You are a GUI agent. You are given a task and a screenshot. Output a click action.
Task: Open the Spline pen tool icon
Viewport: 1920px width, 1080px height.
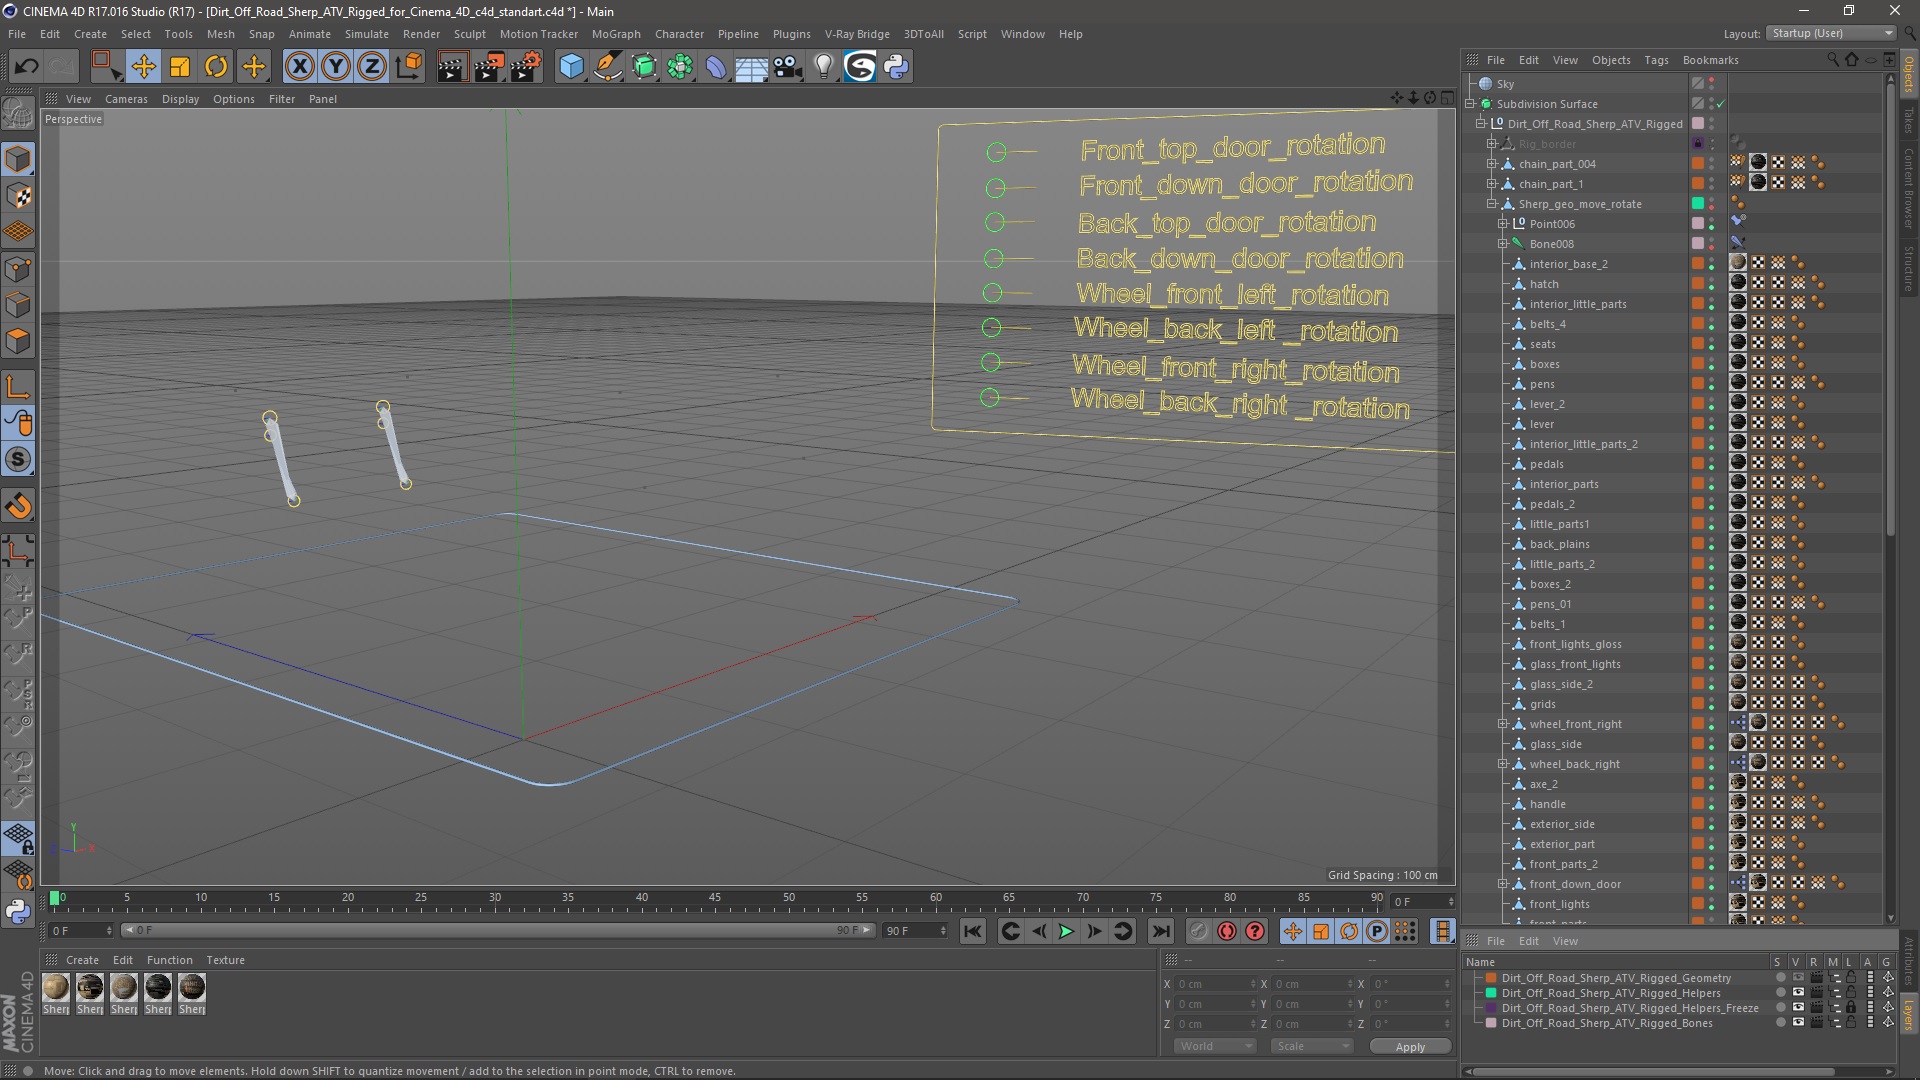(607, 67)
